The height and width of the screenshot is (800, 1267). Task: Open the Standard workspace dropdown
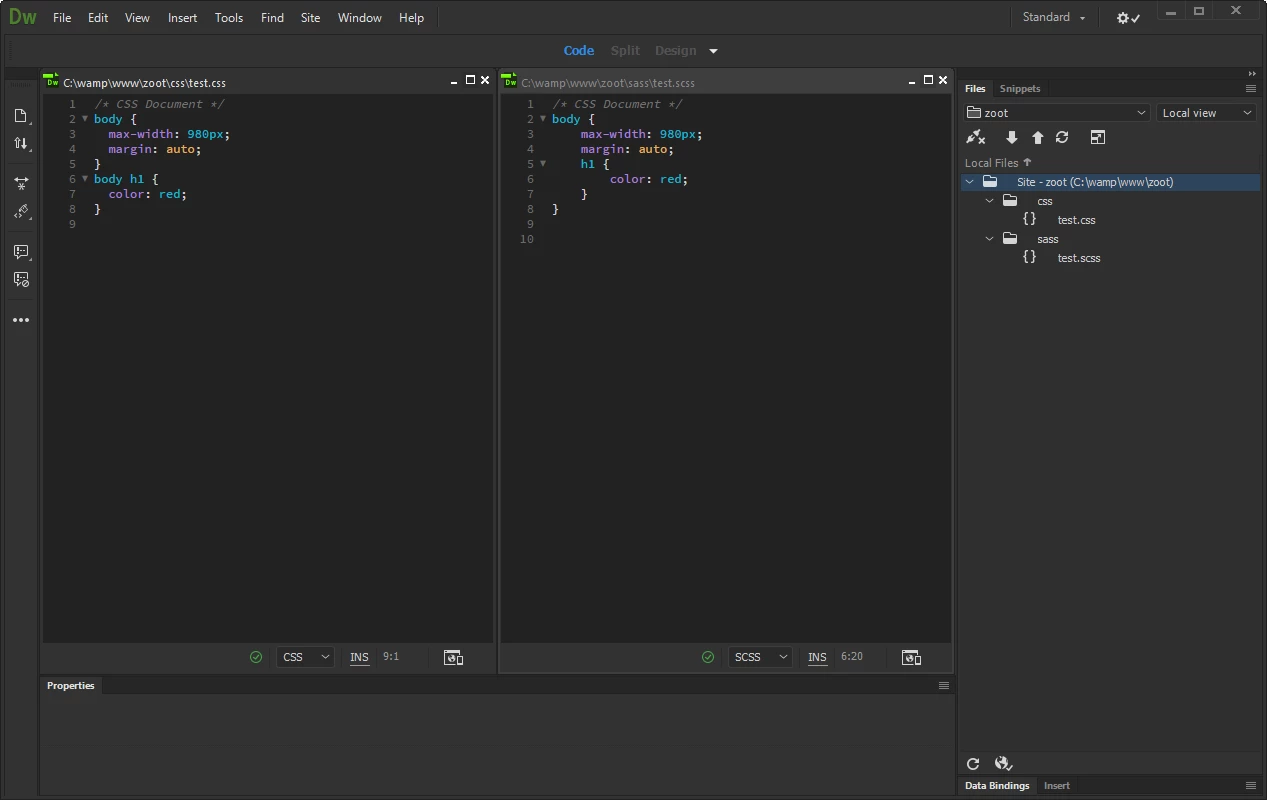1054,17
